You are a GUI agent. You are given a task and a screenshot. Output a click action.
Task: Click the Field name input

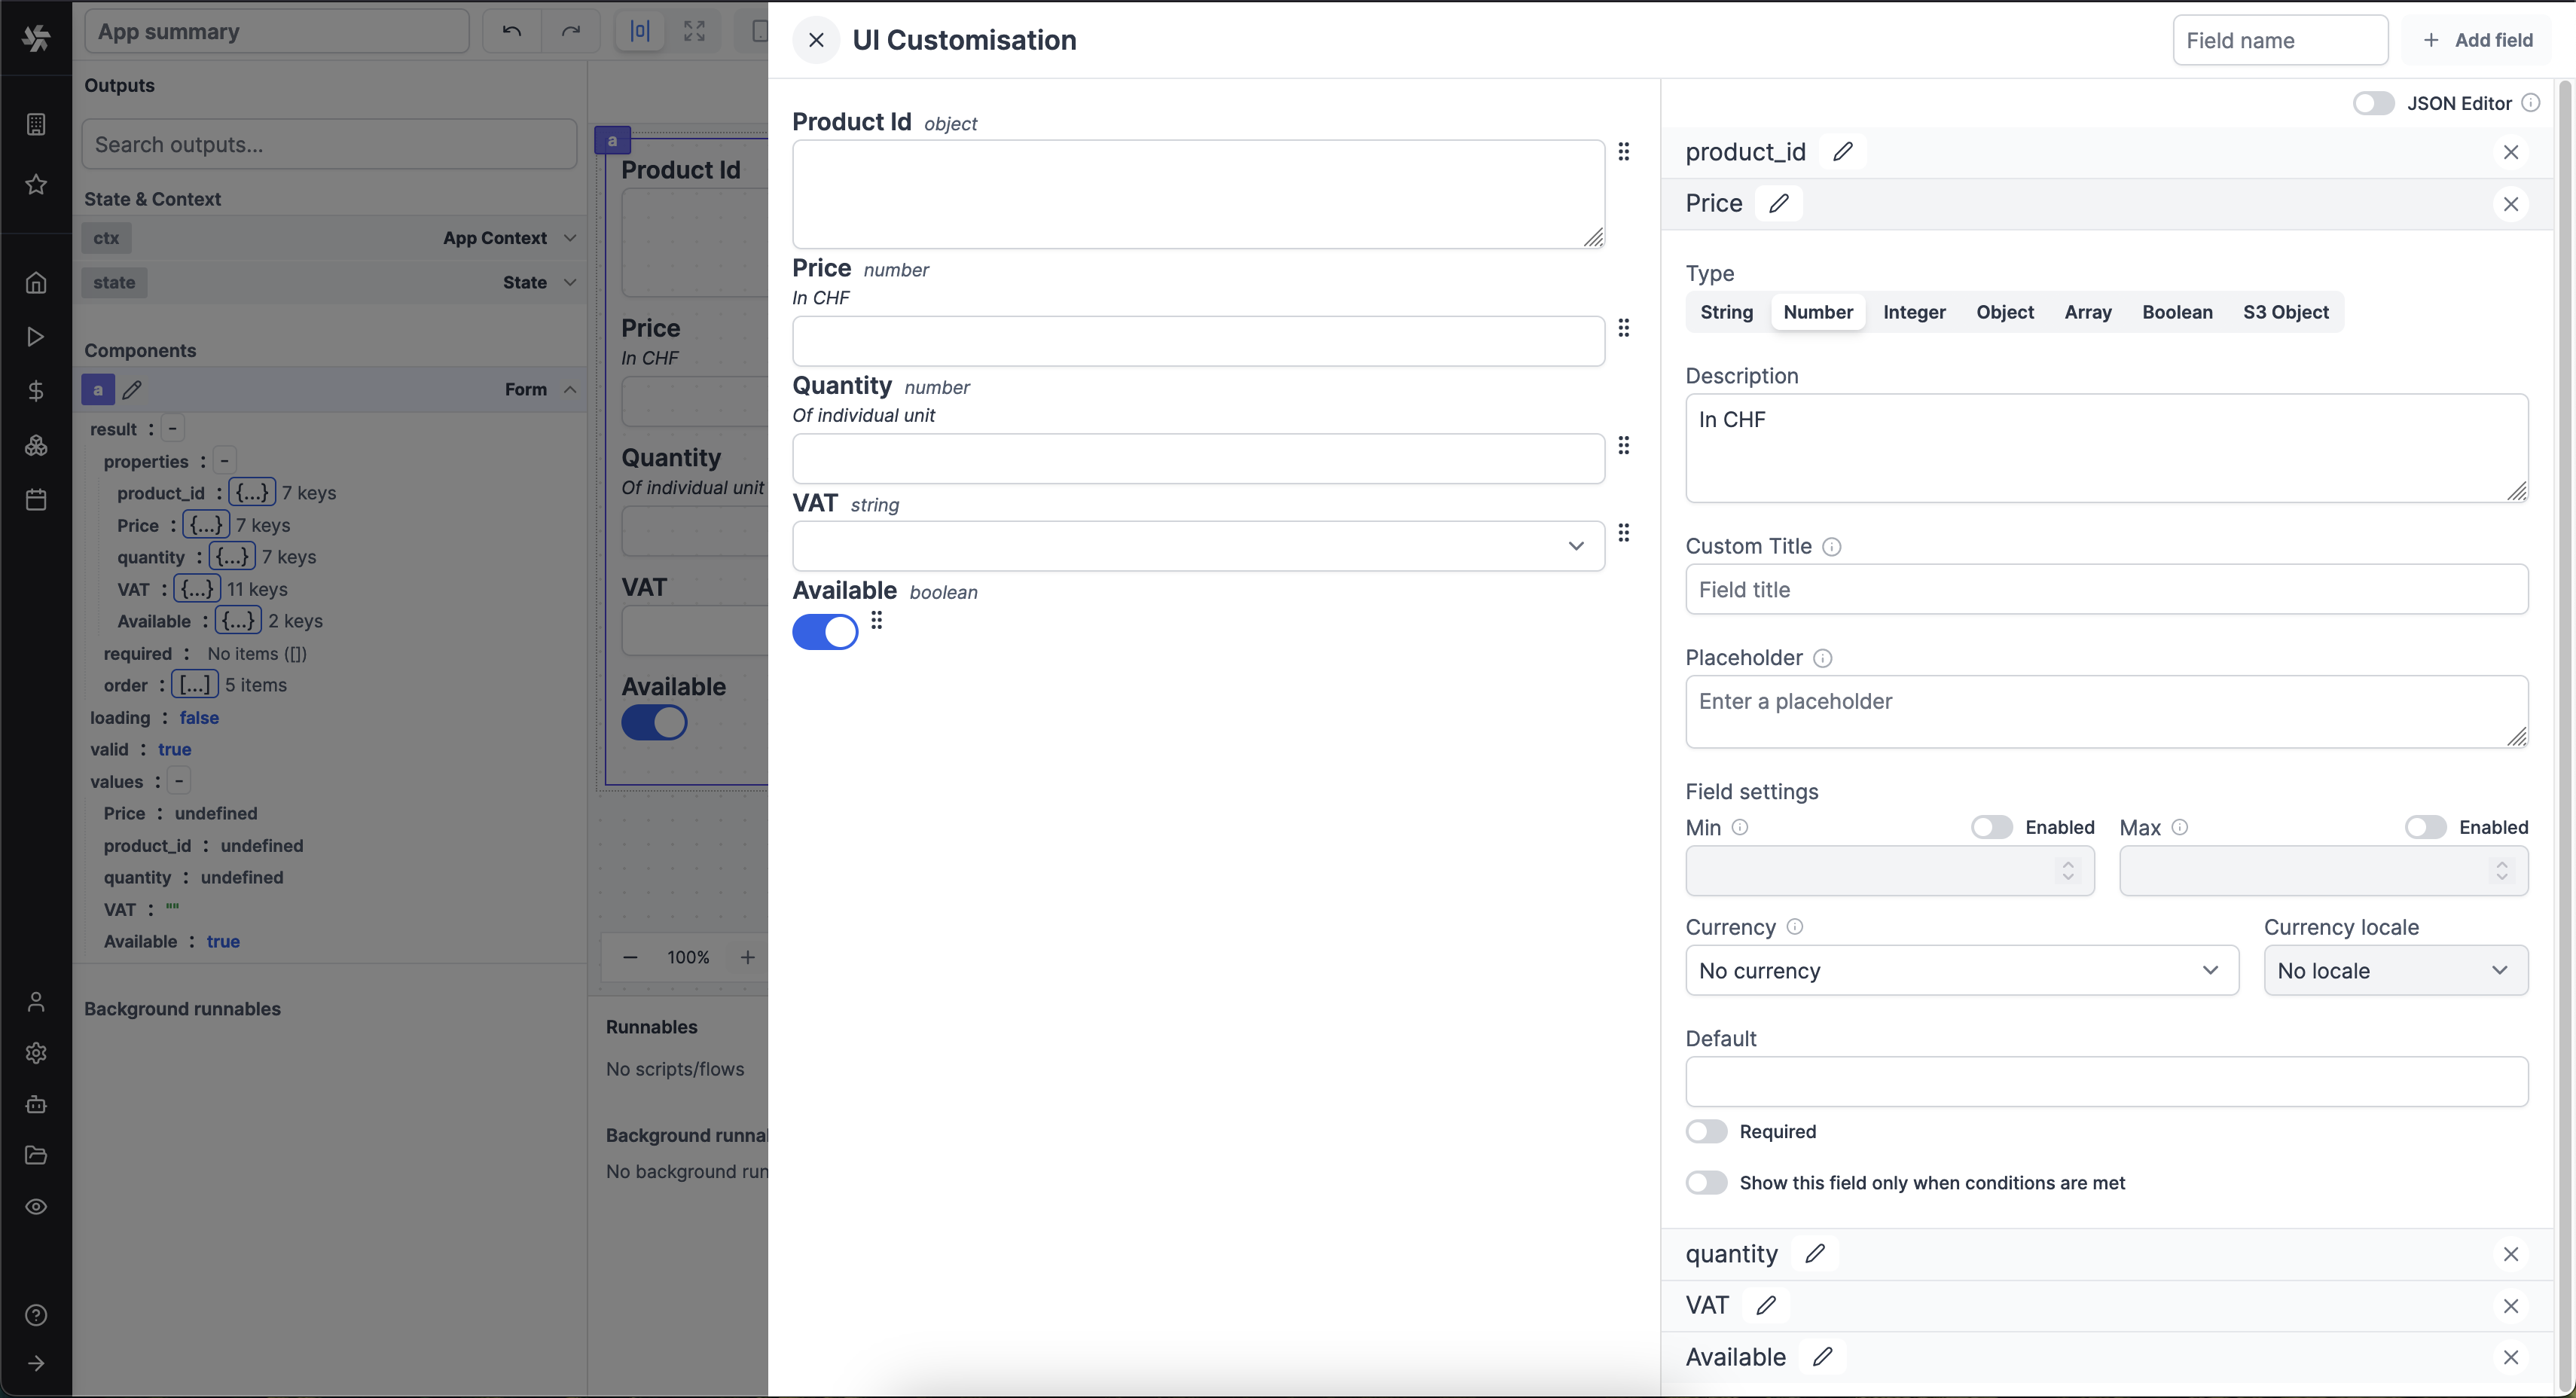tap(2280, 40)
